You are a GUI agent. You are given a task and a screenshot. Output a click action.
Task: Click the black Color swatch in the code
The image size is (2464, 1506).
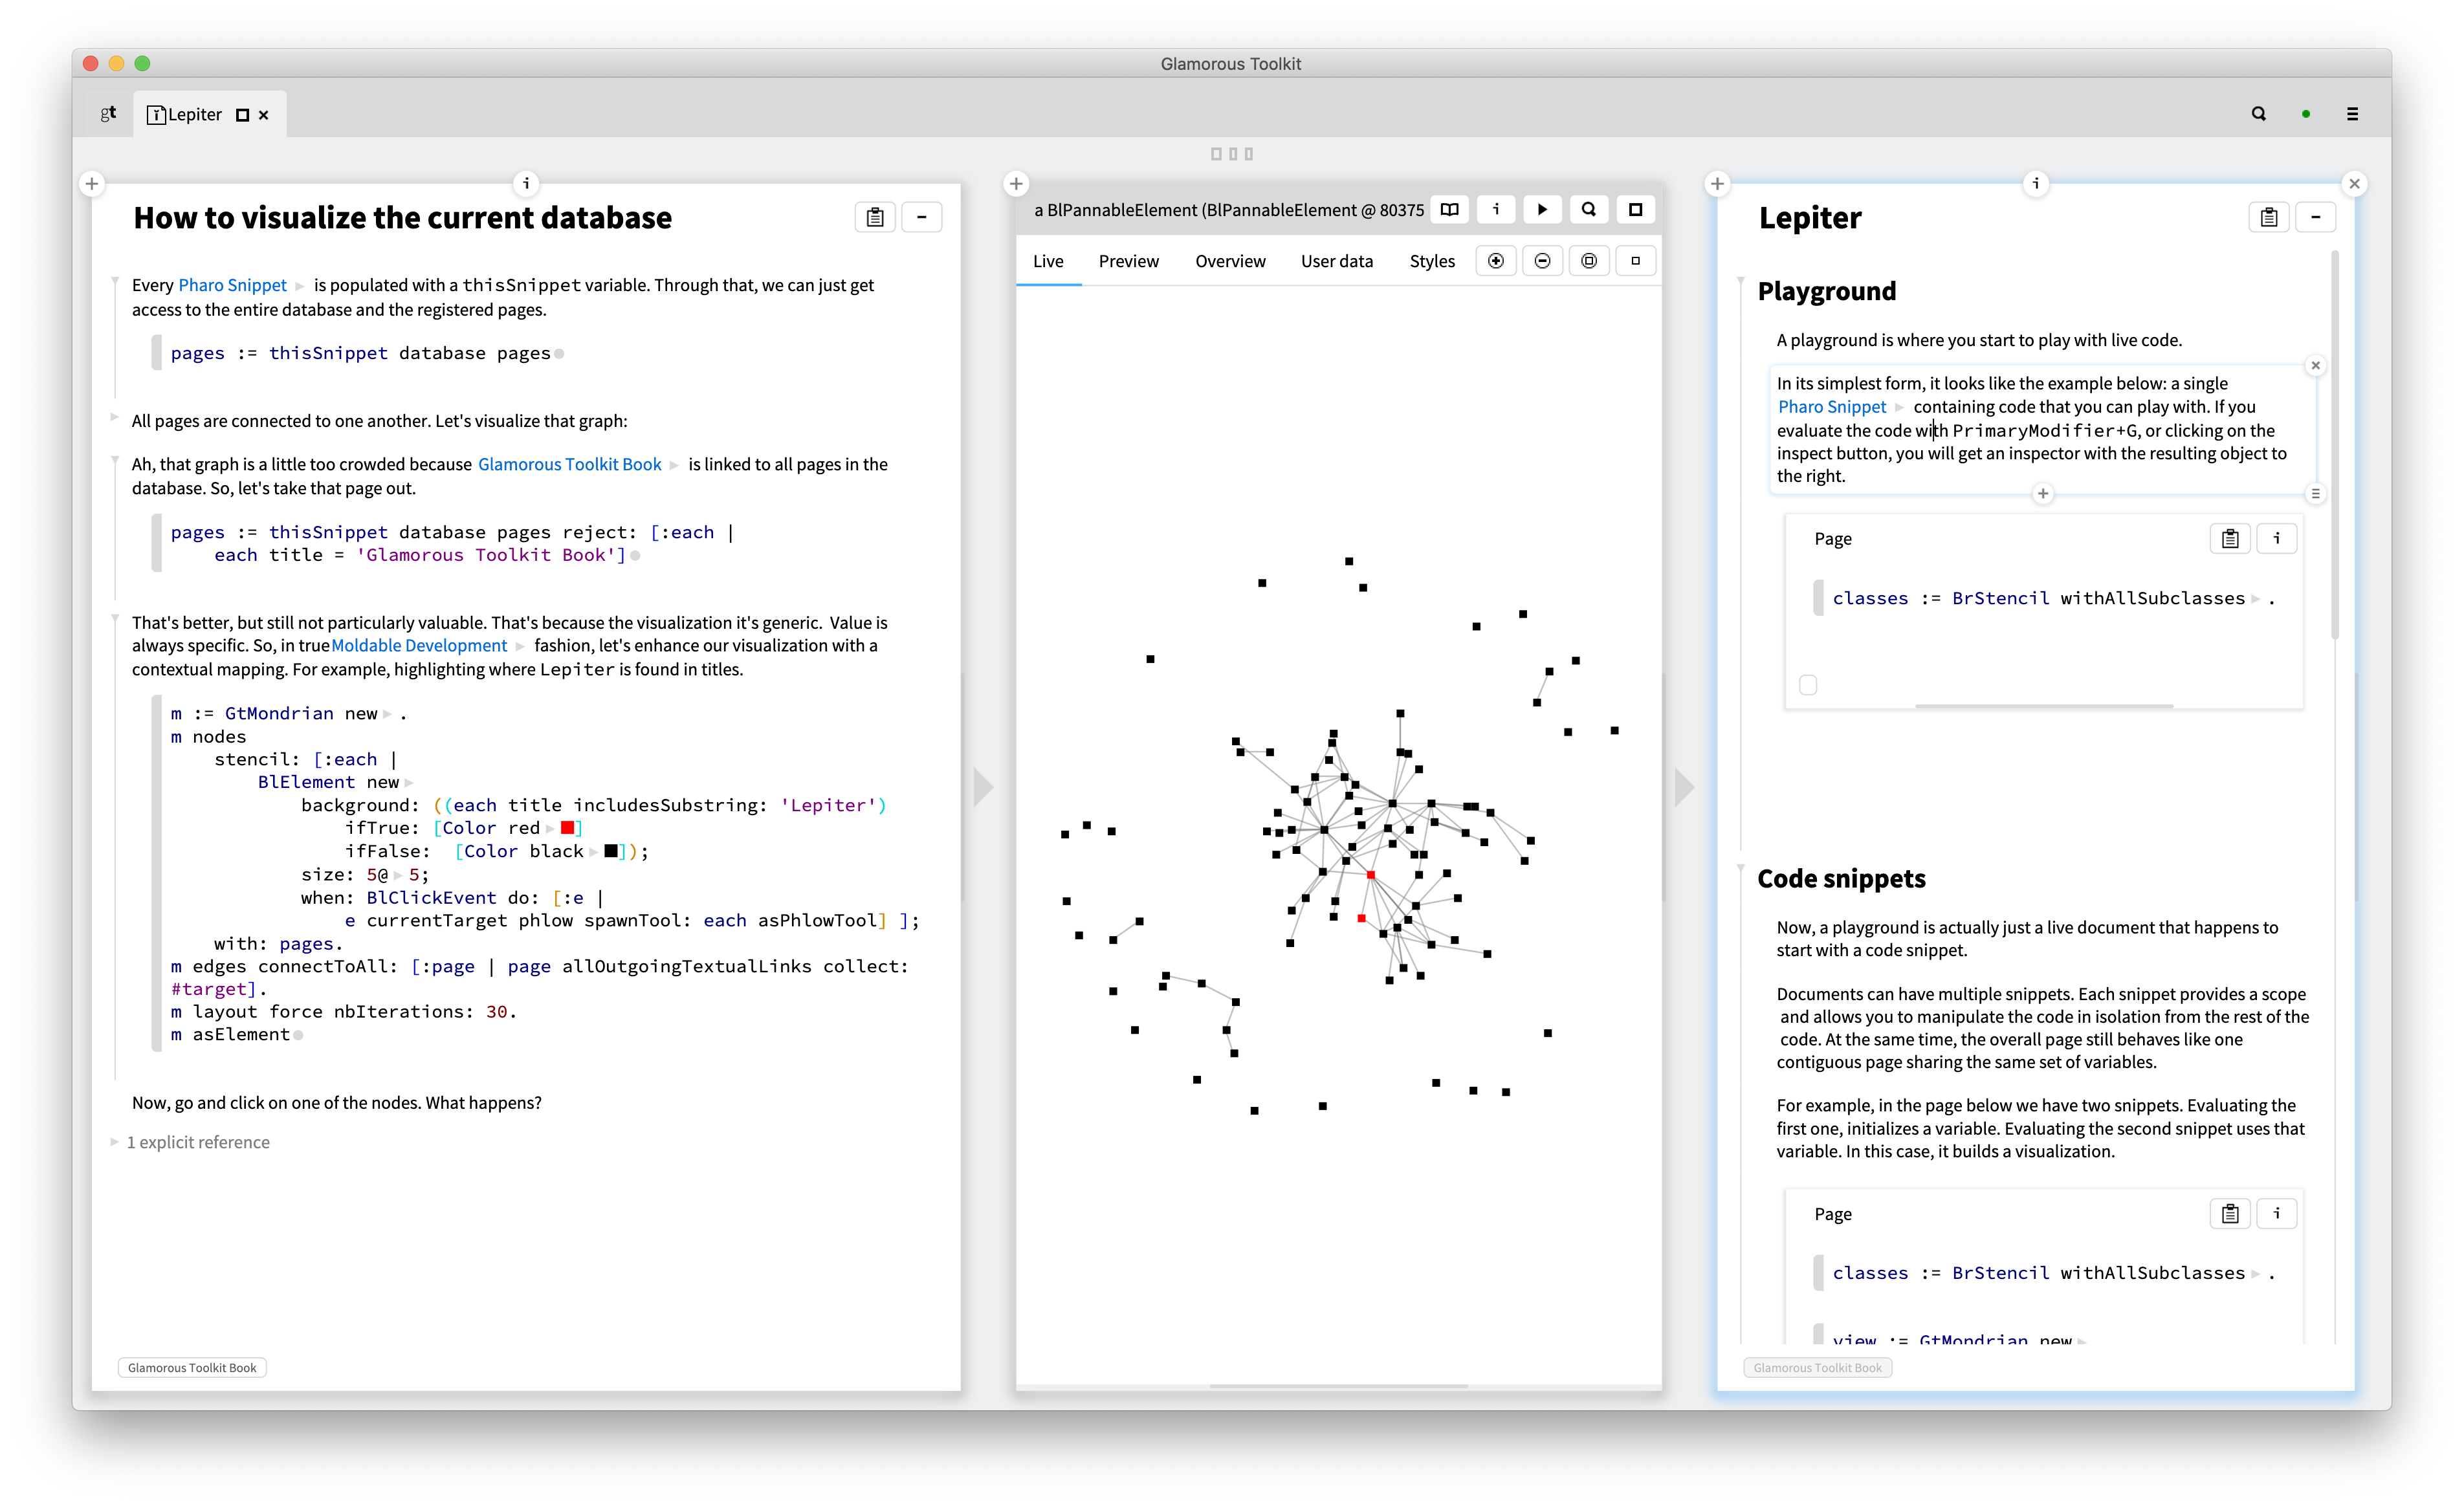pos(611,851)
